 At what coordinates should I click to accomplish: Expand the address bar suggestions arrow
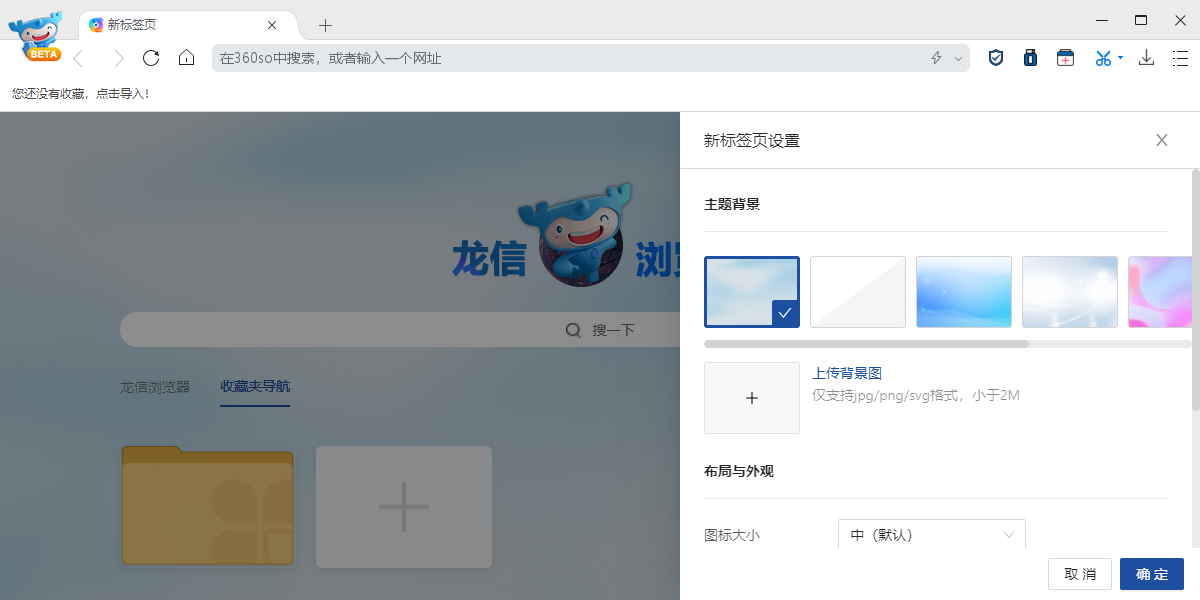957,58
